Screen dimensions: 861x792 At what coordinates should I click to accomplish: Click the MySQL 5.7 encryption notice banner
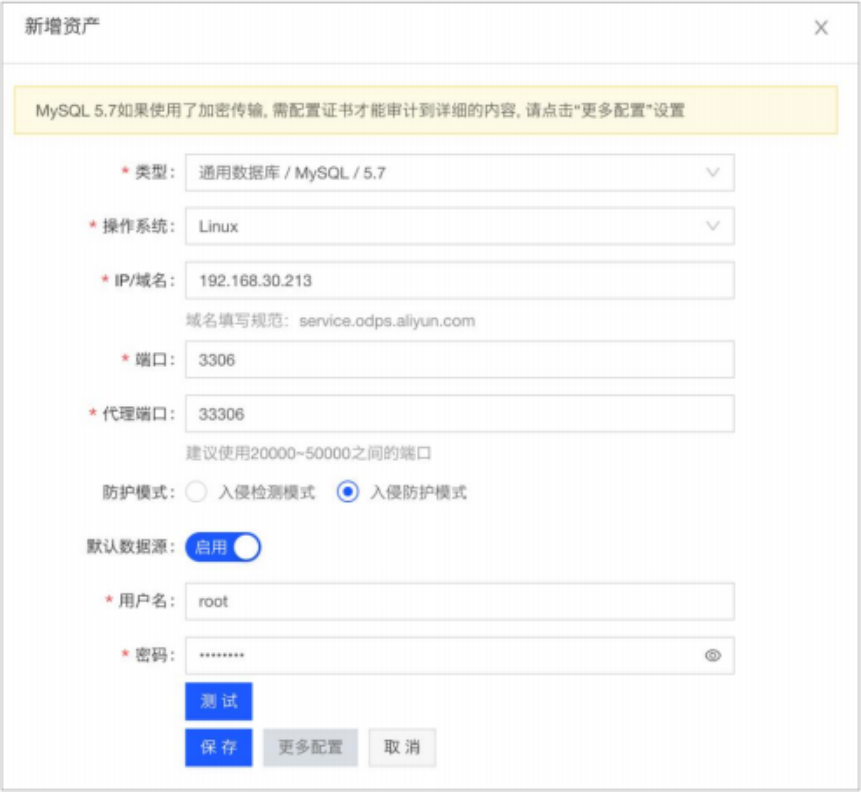point(426,110)
